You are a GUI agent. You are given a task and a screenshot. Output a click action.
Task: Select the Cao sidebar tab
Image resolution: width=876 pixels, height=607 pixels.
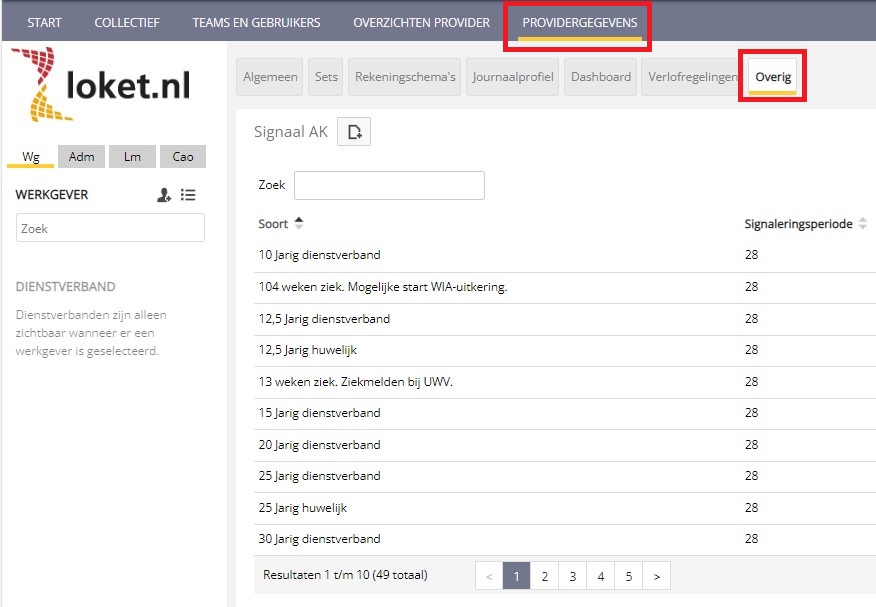183,156
